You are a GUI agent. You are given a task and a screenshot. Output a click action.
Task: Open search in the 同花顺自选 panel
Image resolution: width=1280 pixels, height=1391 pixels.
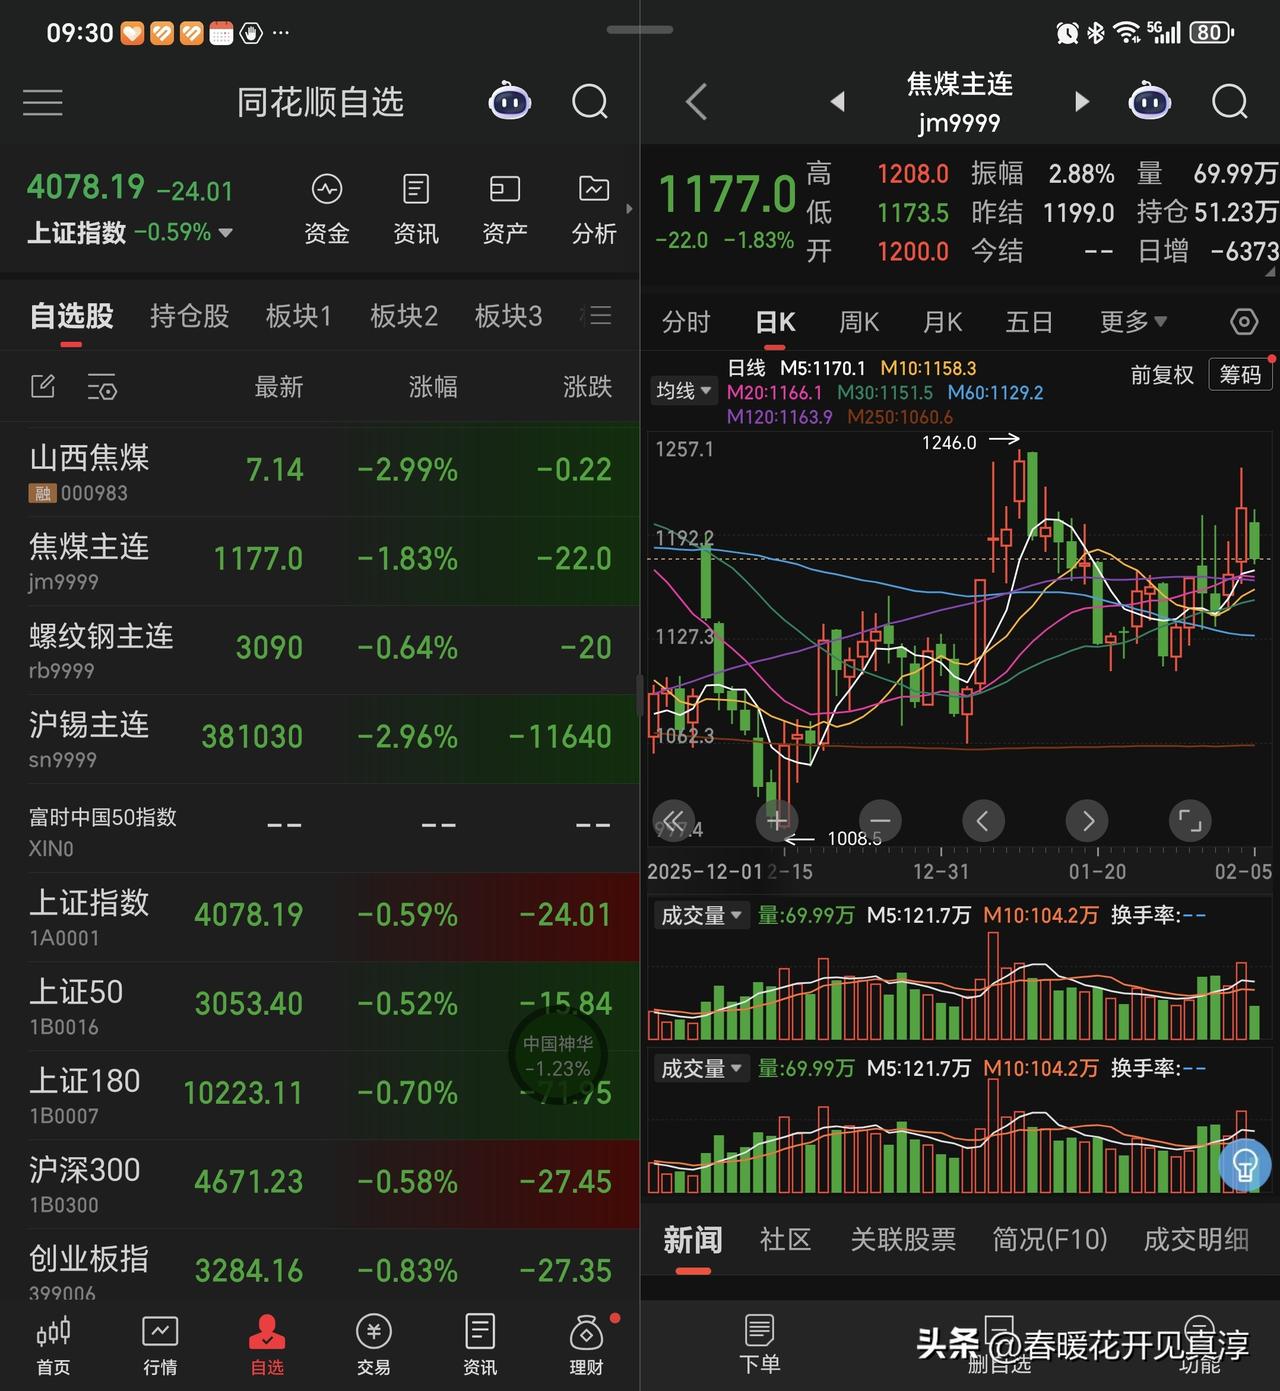coord(590,102)
